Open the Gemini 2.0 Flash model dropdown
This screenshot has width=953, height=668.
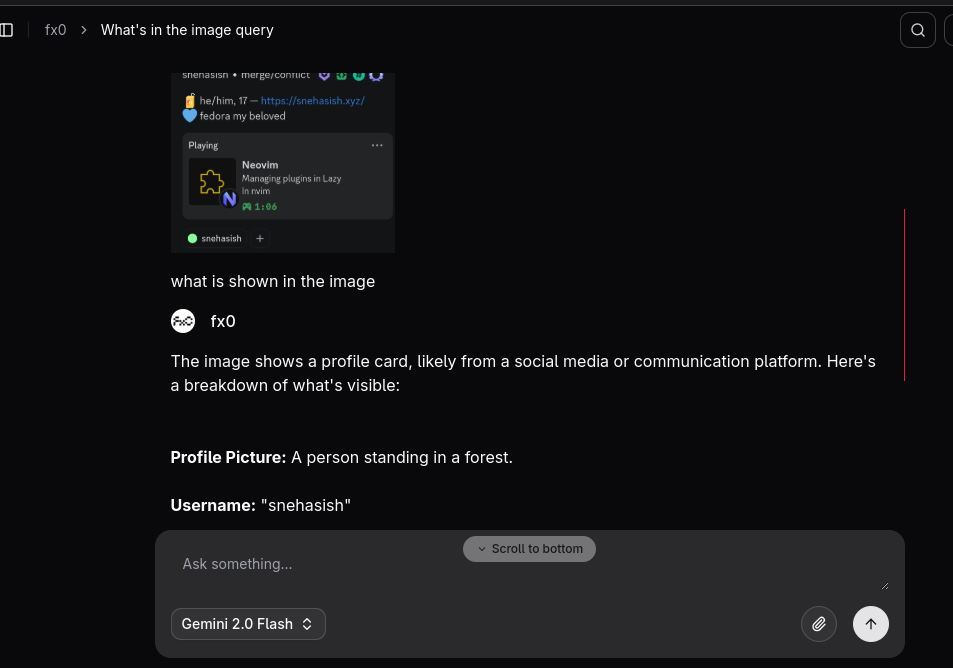click(248, 624)
